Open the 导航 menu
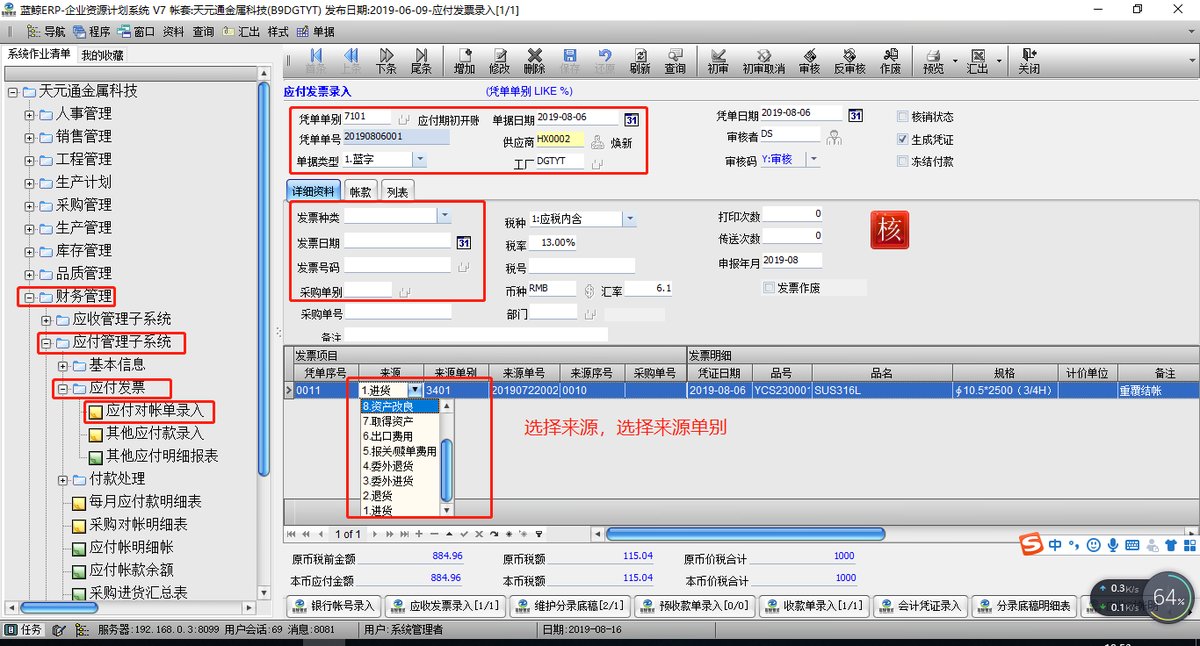This screenshot has width=1200, height=646. click(x=46, y=31)
